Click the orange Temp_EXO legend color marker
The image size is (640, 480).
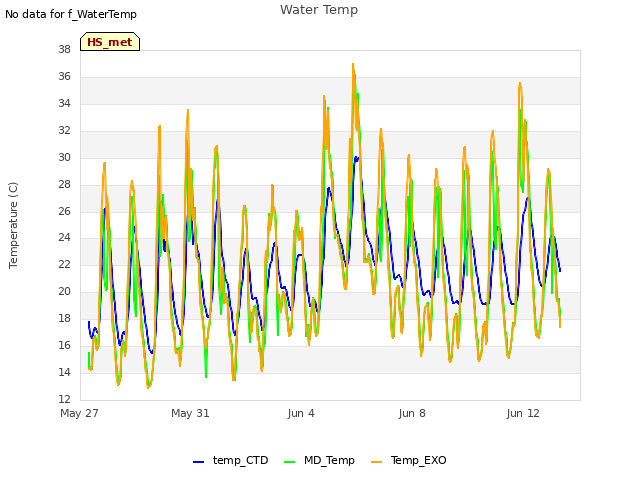376,462
